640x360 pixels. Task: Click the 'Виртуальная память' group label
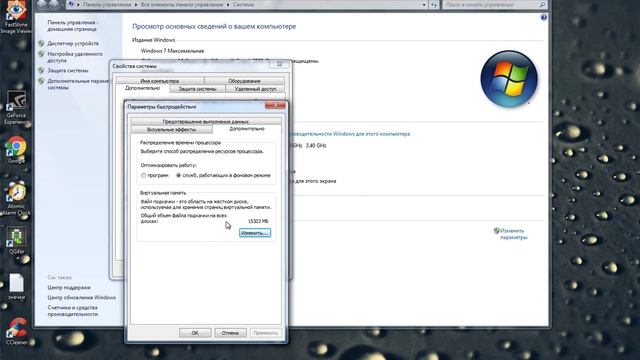point(163,193)
